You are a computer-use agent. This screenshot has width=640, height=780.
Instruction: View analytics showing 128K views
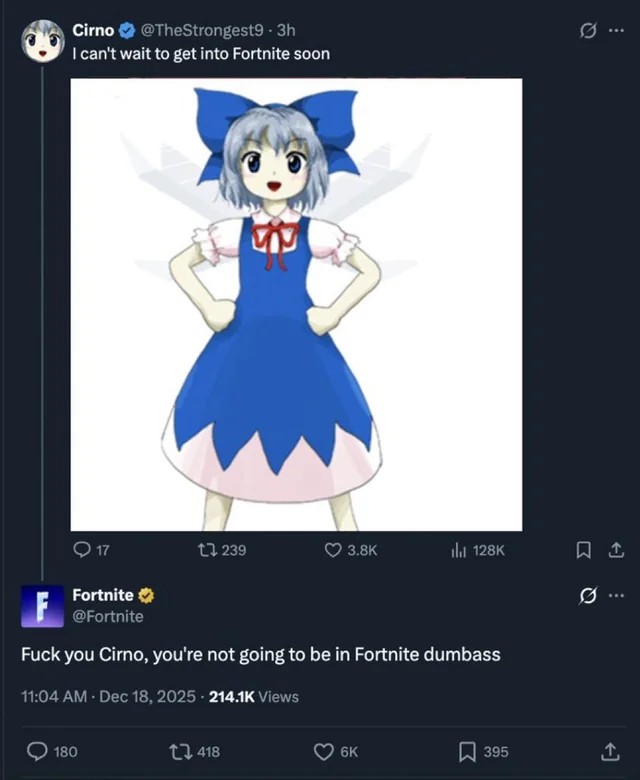click(460, 550)
